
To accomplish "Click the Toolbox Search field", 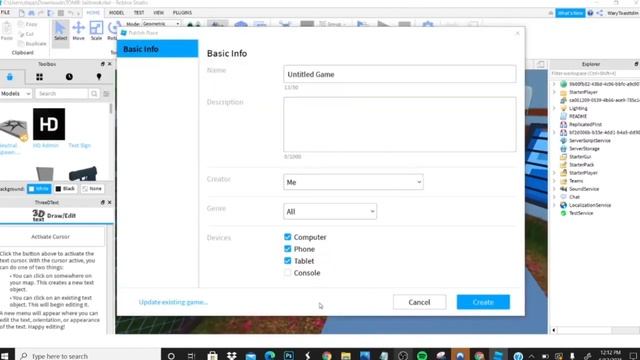I will 62,93.
